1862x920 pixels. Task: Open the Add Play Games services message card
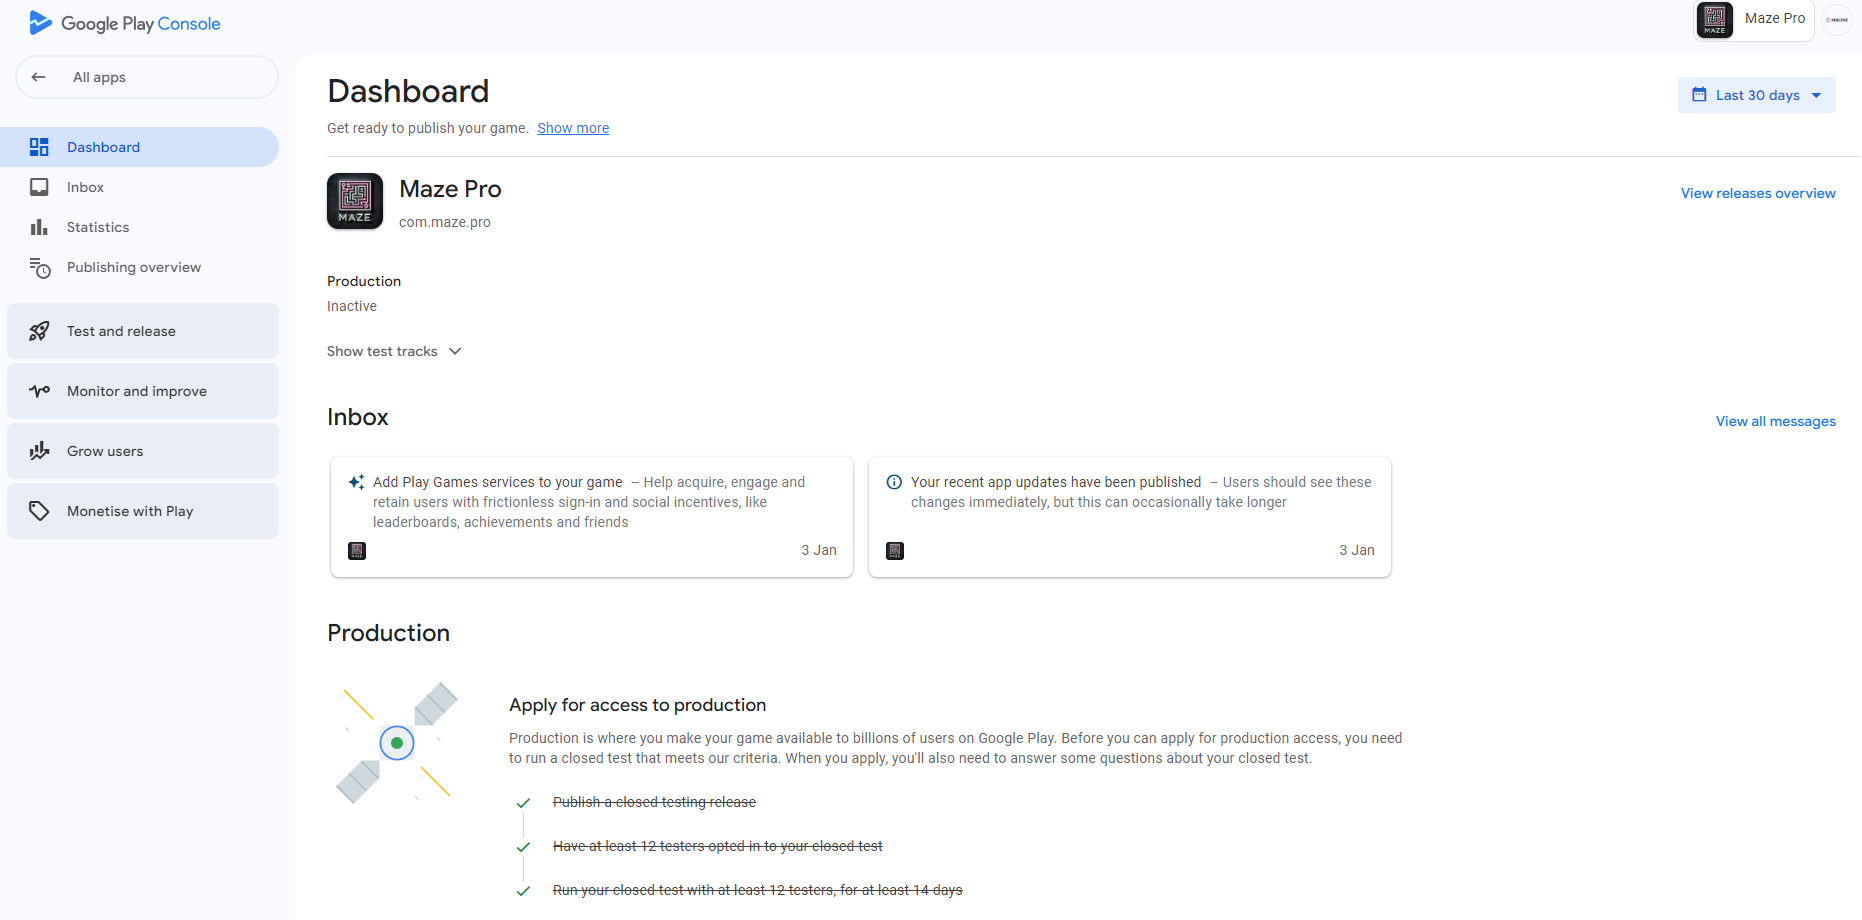(x=592, y=517)
